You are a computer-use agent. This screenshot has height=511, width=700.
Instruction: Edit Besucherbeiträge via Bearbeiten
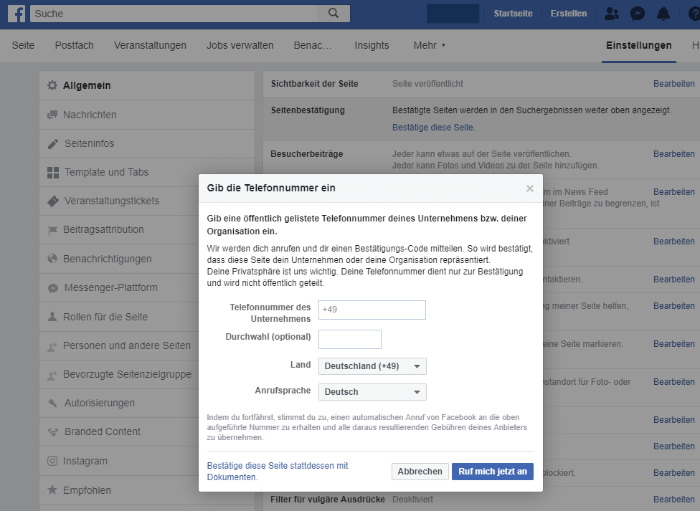674,154
